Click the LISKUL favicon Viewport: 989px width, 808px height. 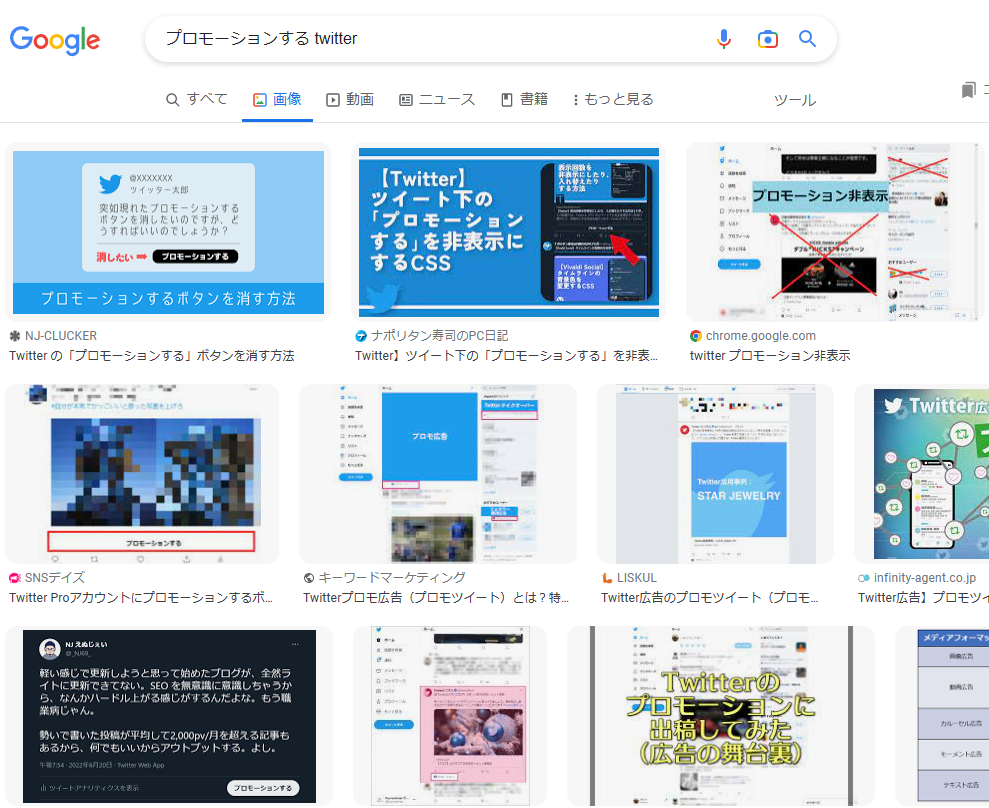coord(607,578)
